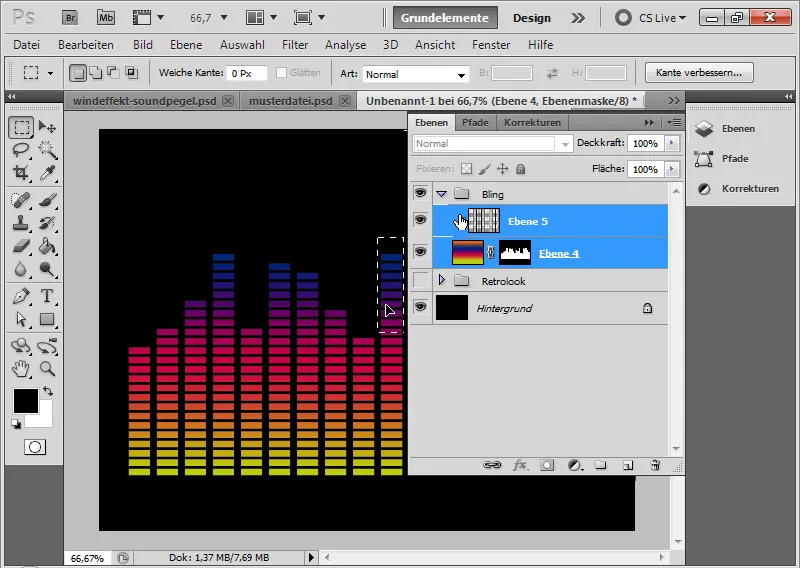This screenshot has height=568, width=800.
Task: Hide the Ebene 5 layer
Action: tap(420, 220)
